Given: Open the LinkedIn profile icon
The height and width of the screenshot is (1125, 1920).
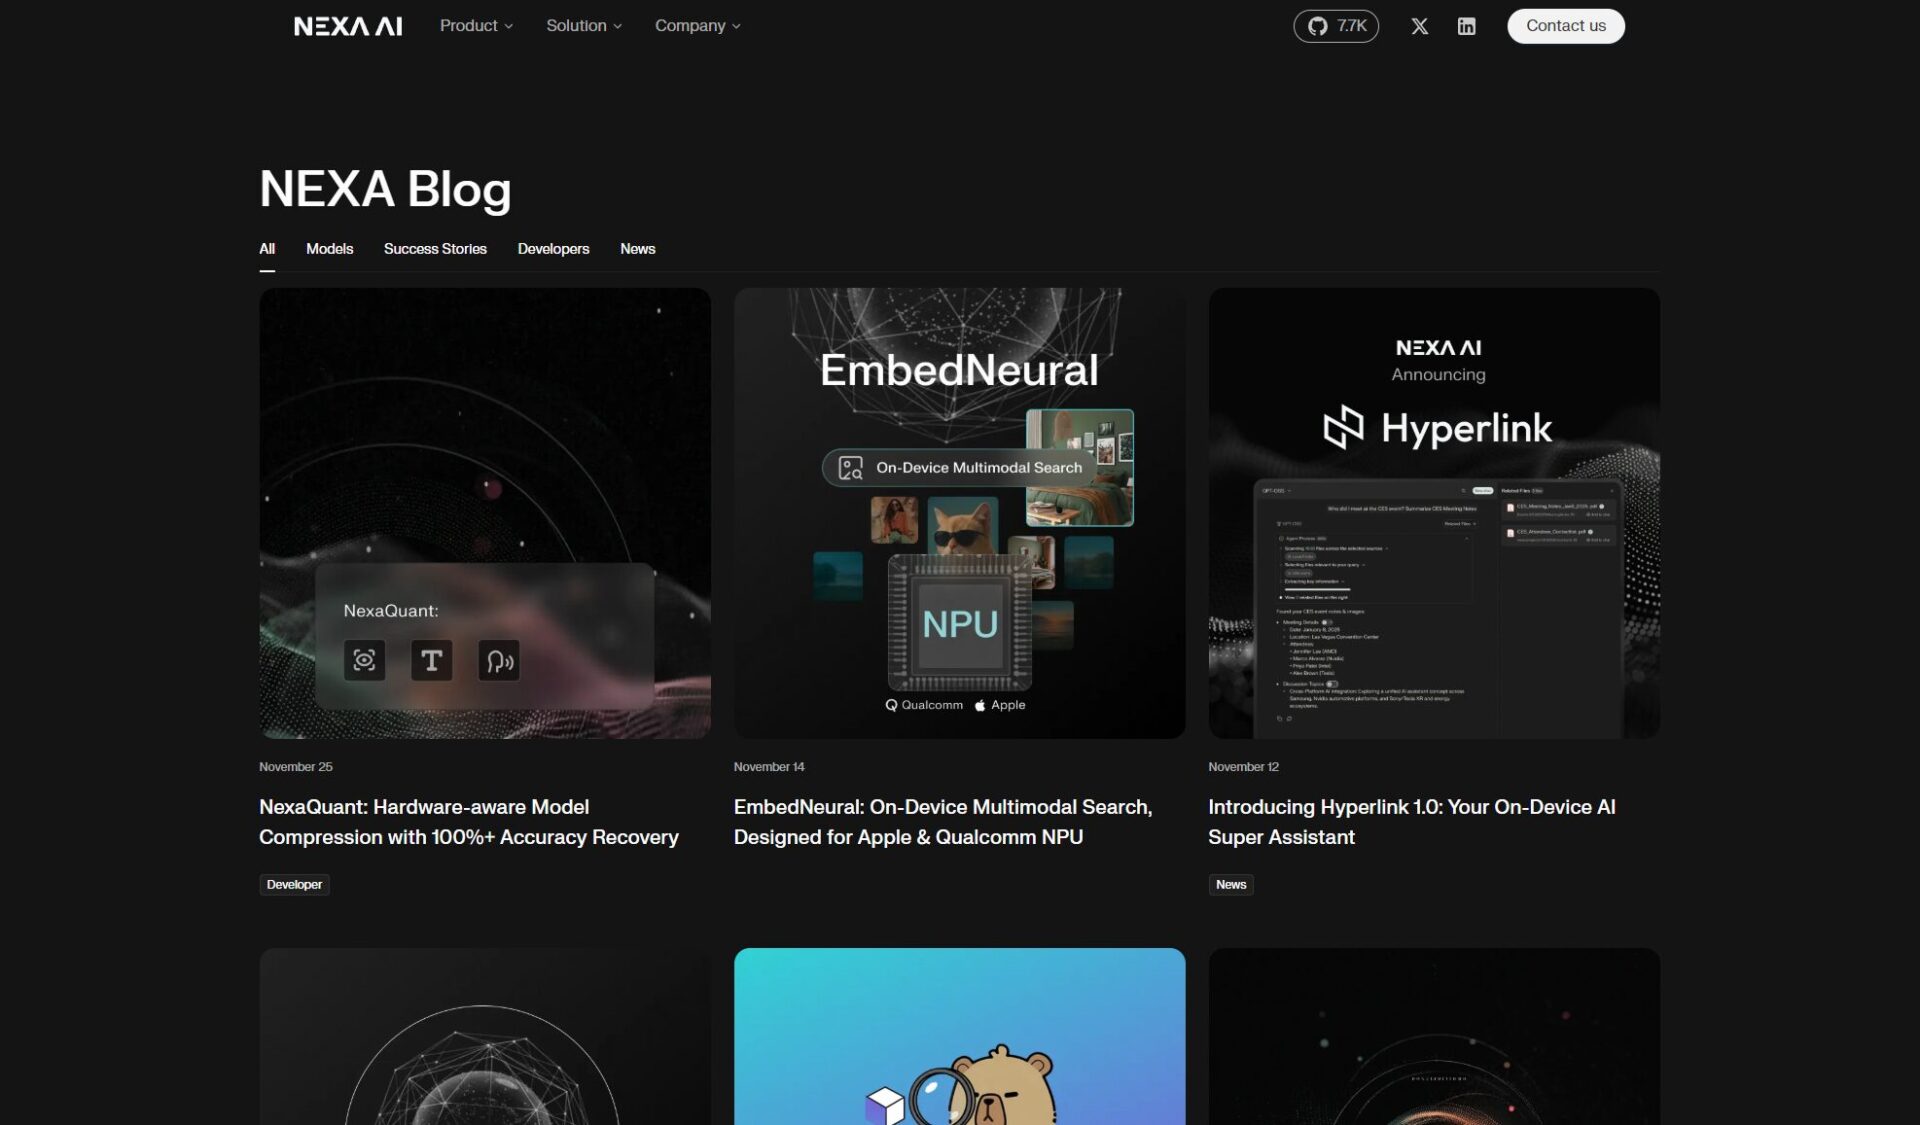Looking at the screenshot, I should pyautogui.click(x=1466, y=26).
